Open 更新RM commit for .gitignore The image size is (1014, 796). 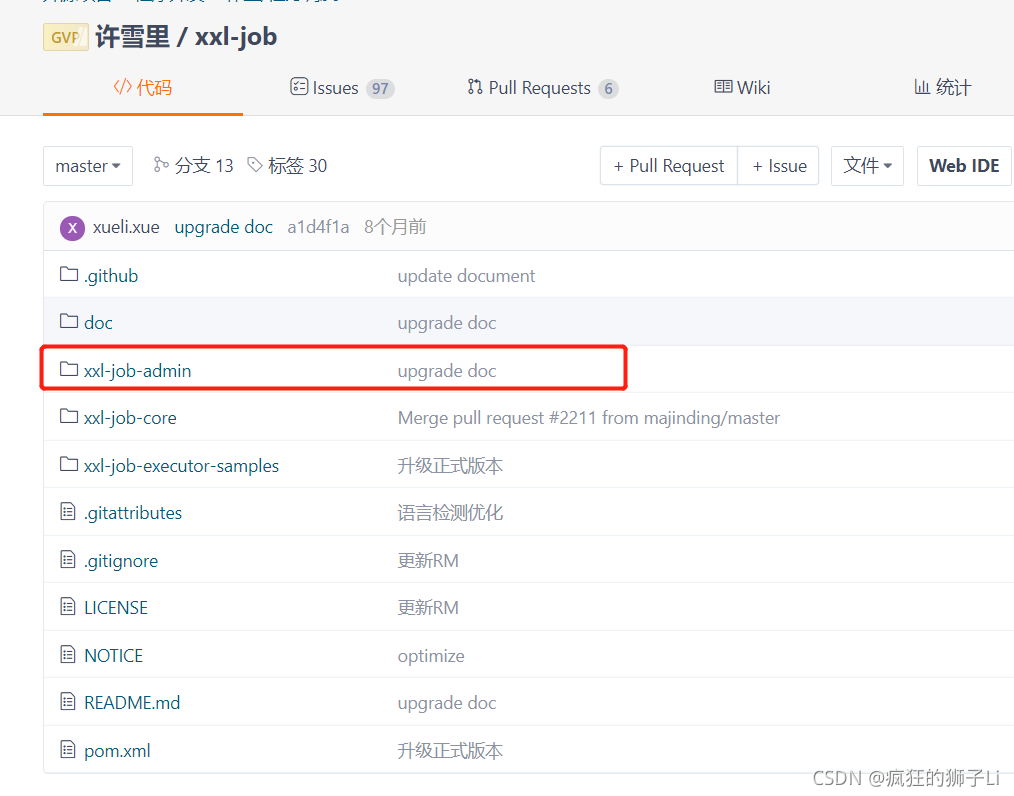[x=428, y=561]
